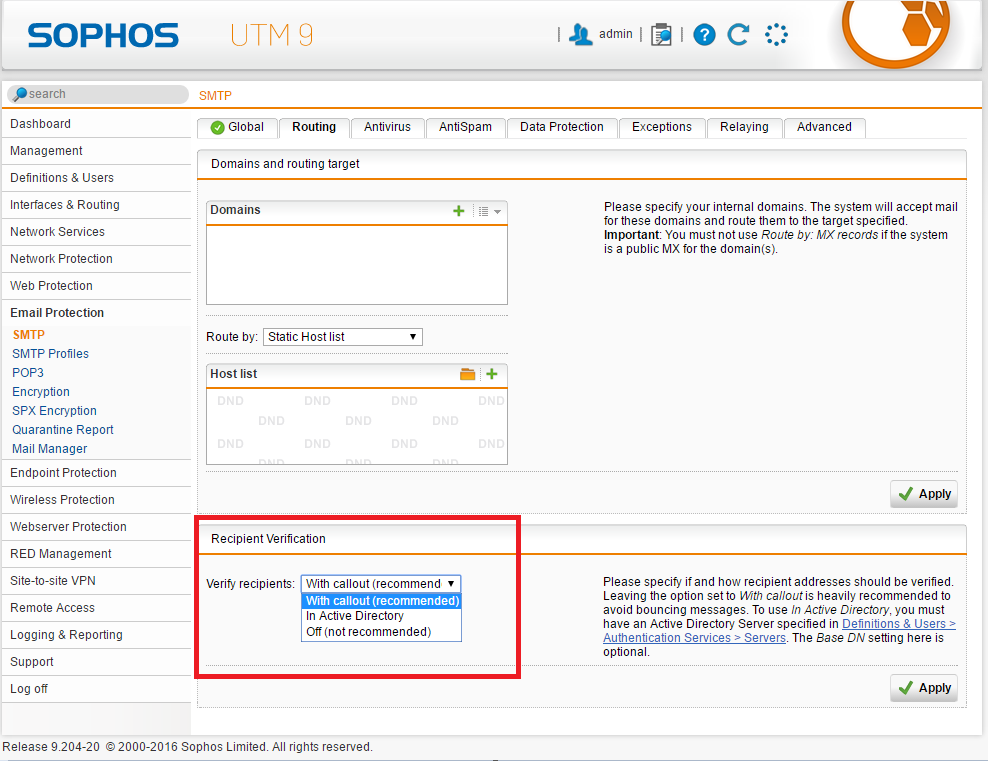Follow the Definitions & Users > Authentication Services link
The height and width of the screenshot is (761, 988).
pos(779,631)
